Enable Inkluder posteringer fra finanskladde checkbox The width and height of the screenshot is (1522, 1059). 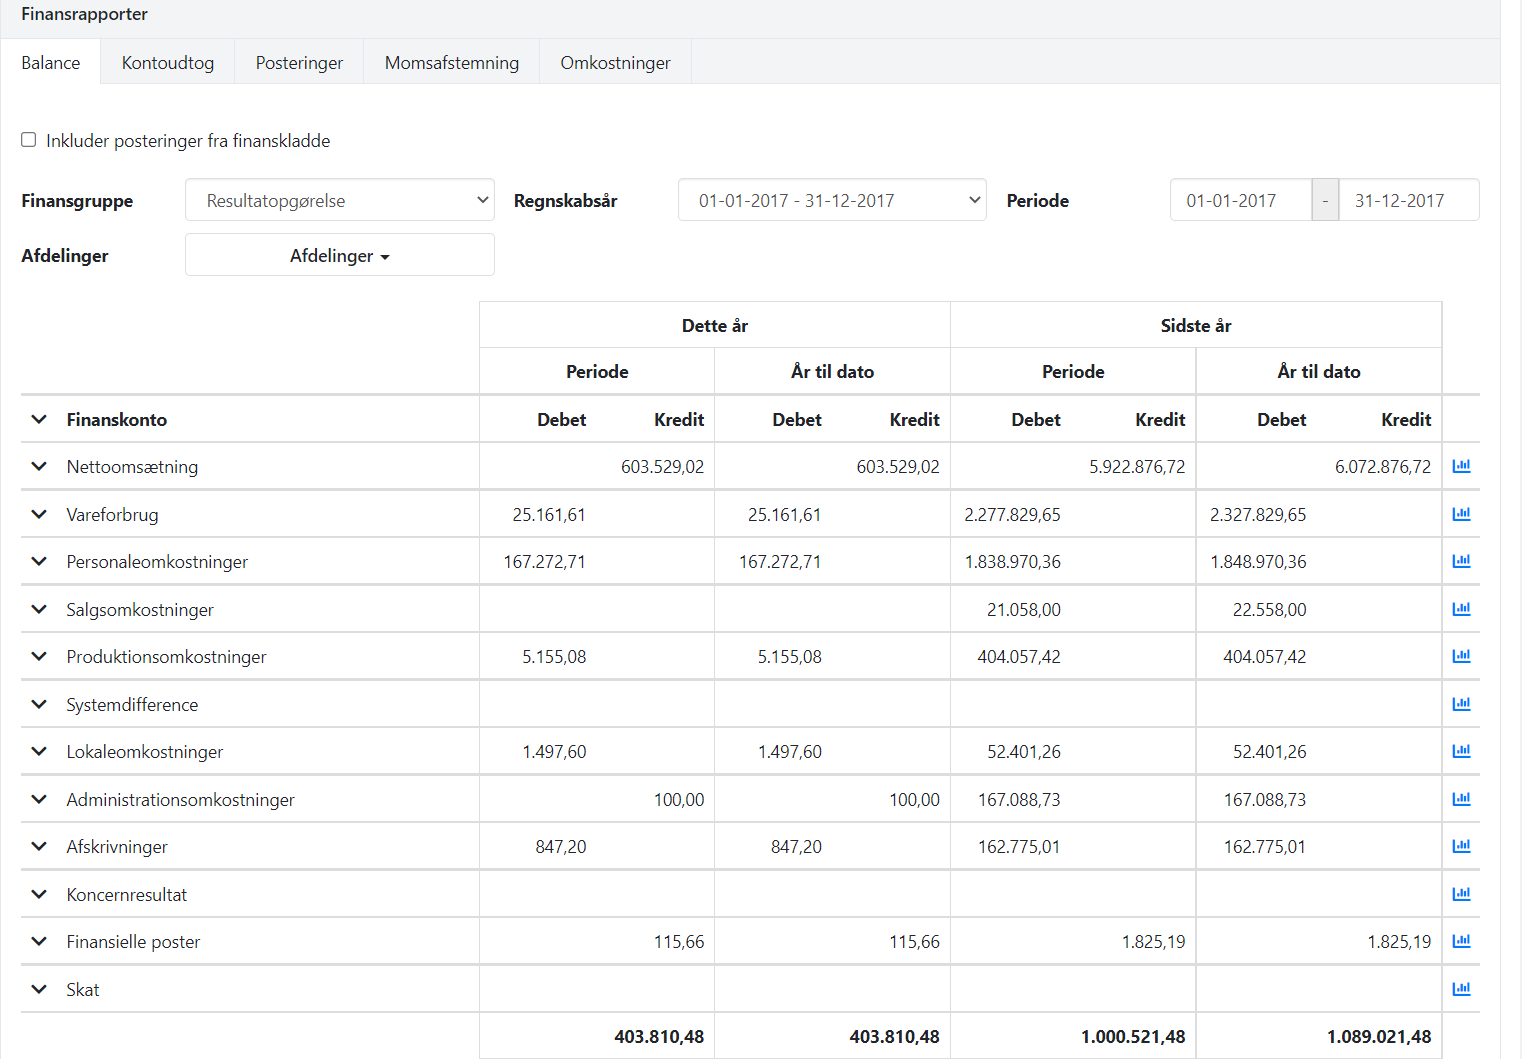pyautogui.click(x=29, y=140)
